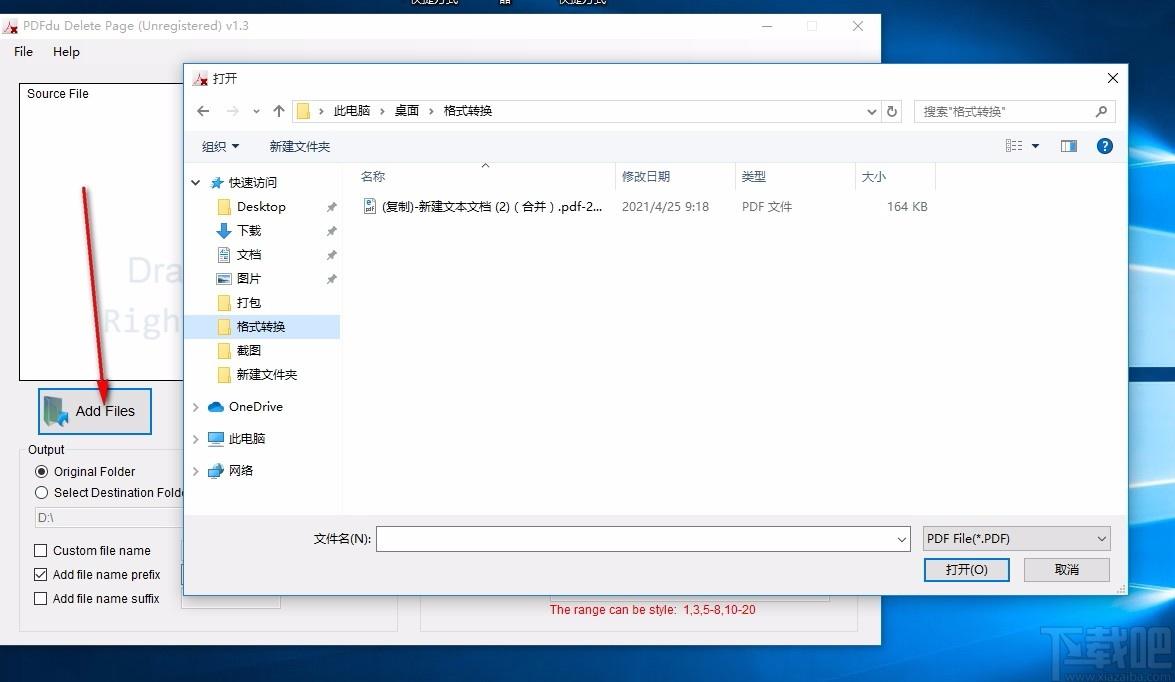
Task: Click the view layout icon
Action: point(1014,146)
